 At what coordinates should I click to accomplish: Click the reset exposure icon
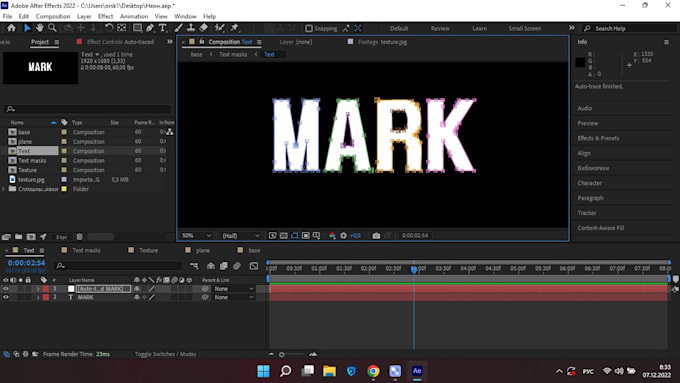click(343, 236)
